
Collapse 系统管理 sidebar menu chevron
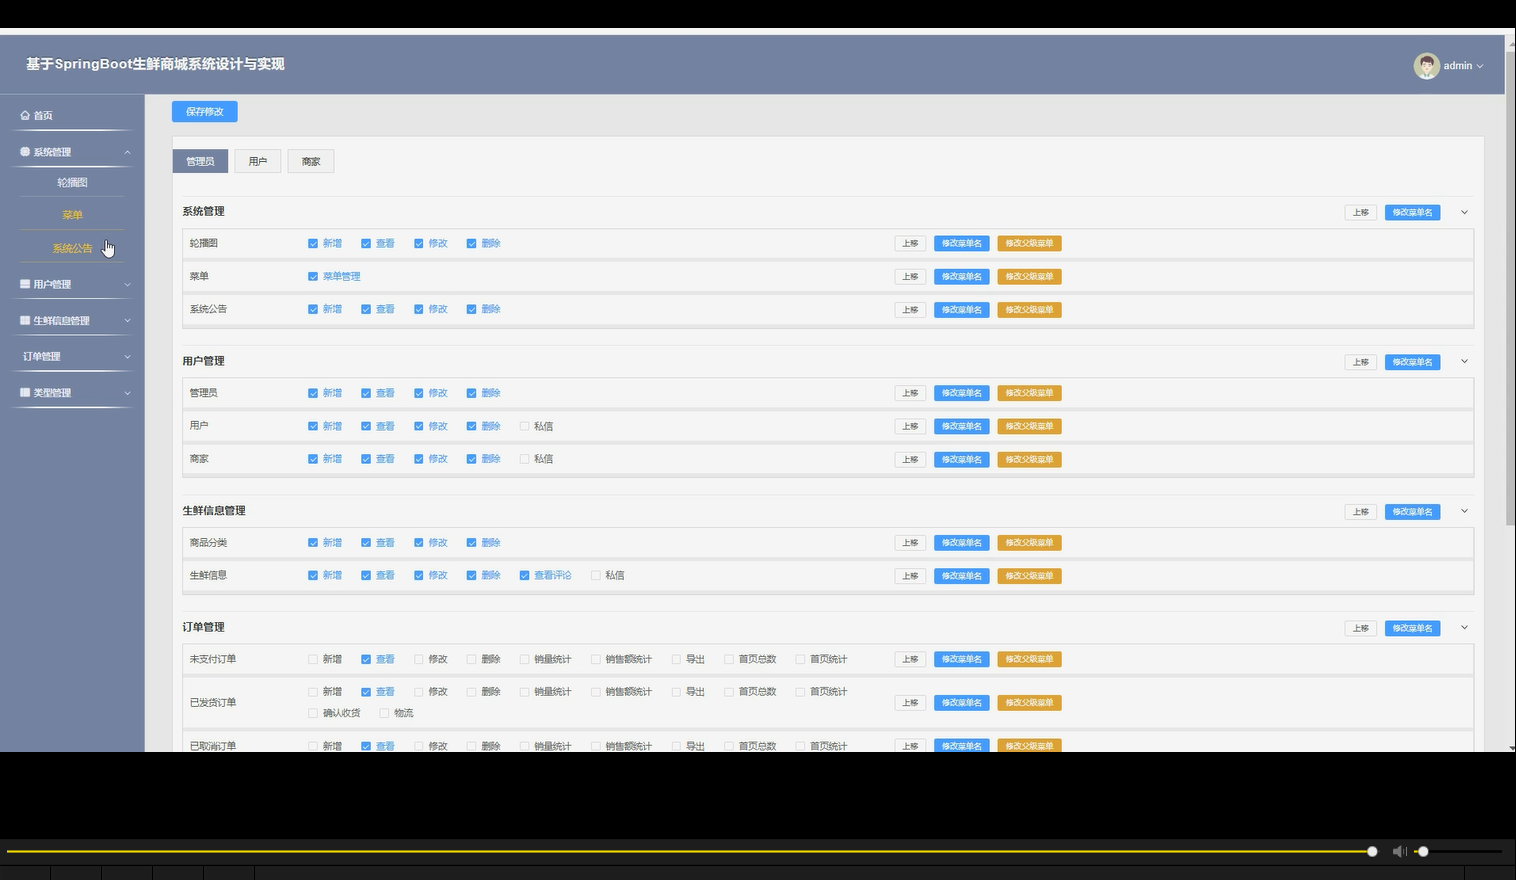(x=127, y=152)
